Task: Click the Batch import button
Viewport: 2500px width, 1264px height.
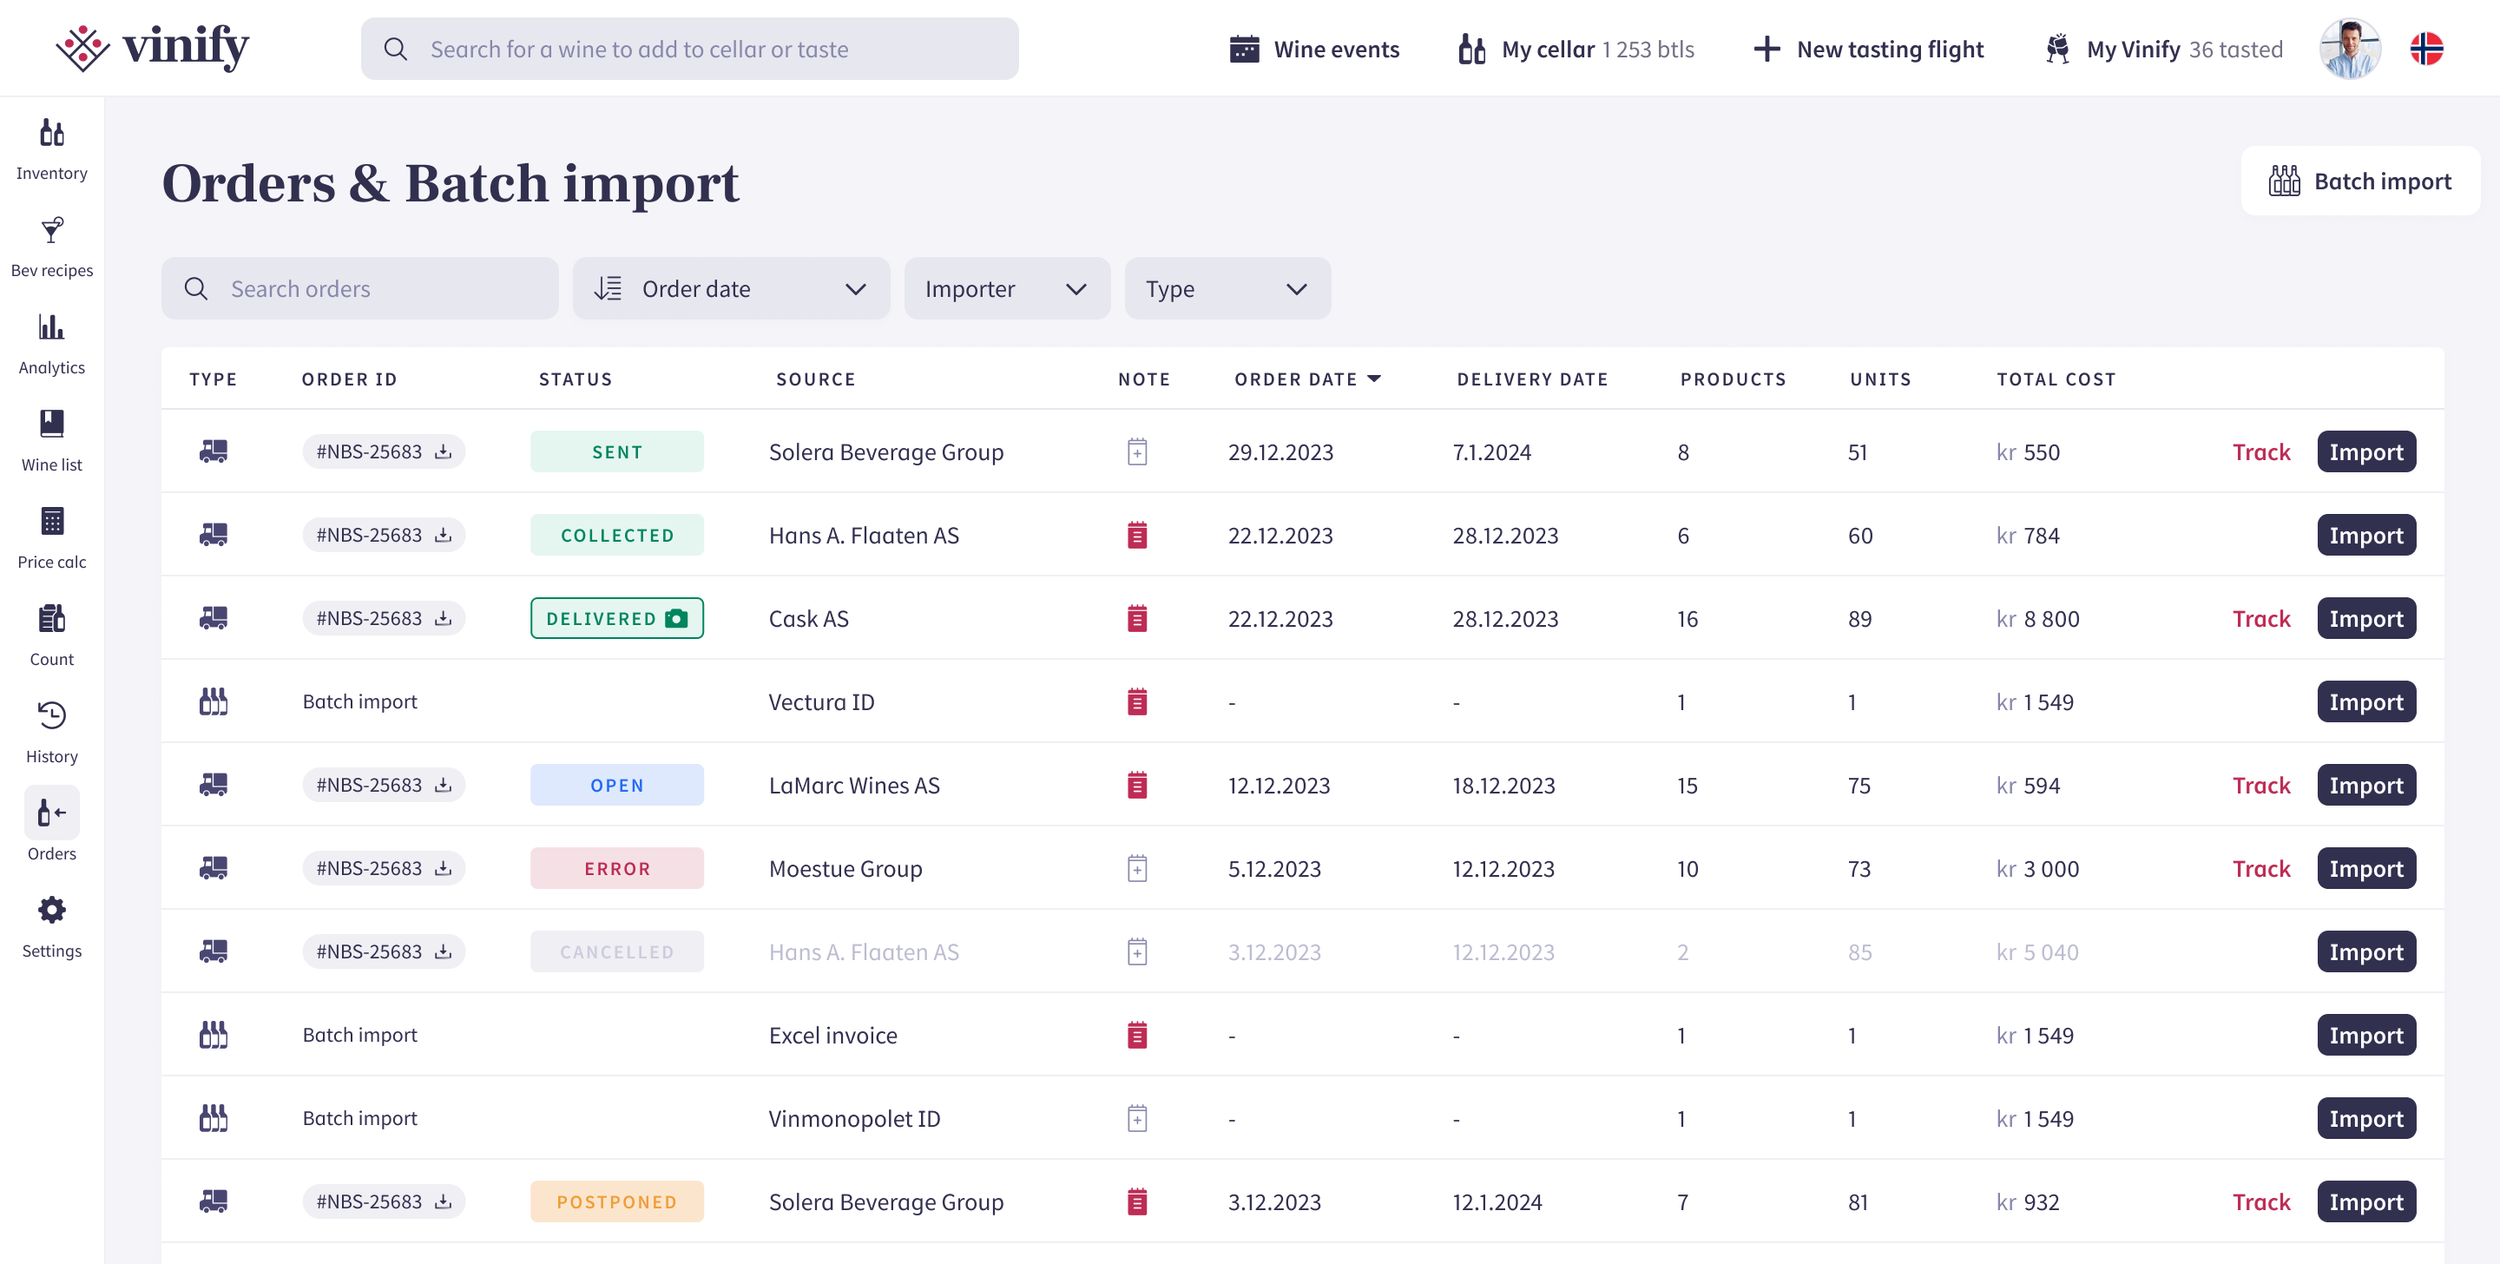Action: pos(2360,181)
